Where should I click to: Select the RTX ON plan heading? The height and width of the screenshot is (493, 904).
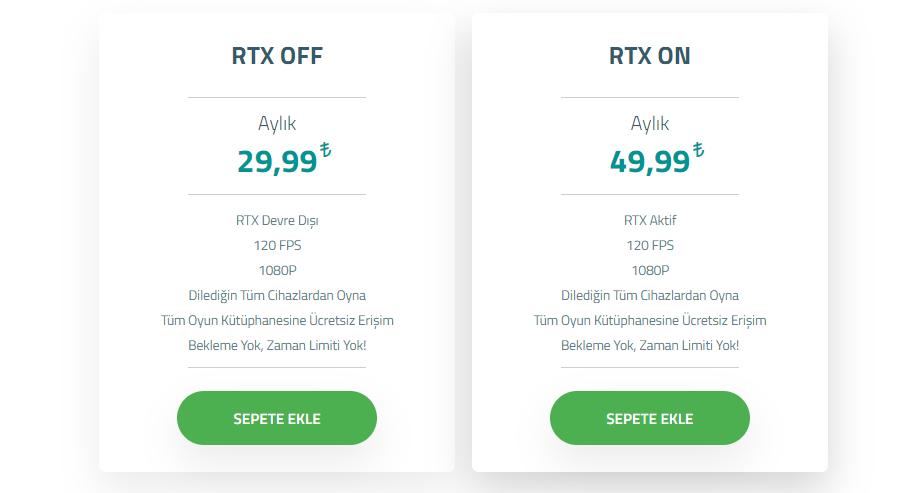650,56
